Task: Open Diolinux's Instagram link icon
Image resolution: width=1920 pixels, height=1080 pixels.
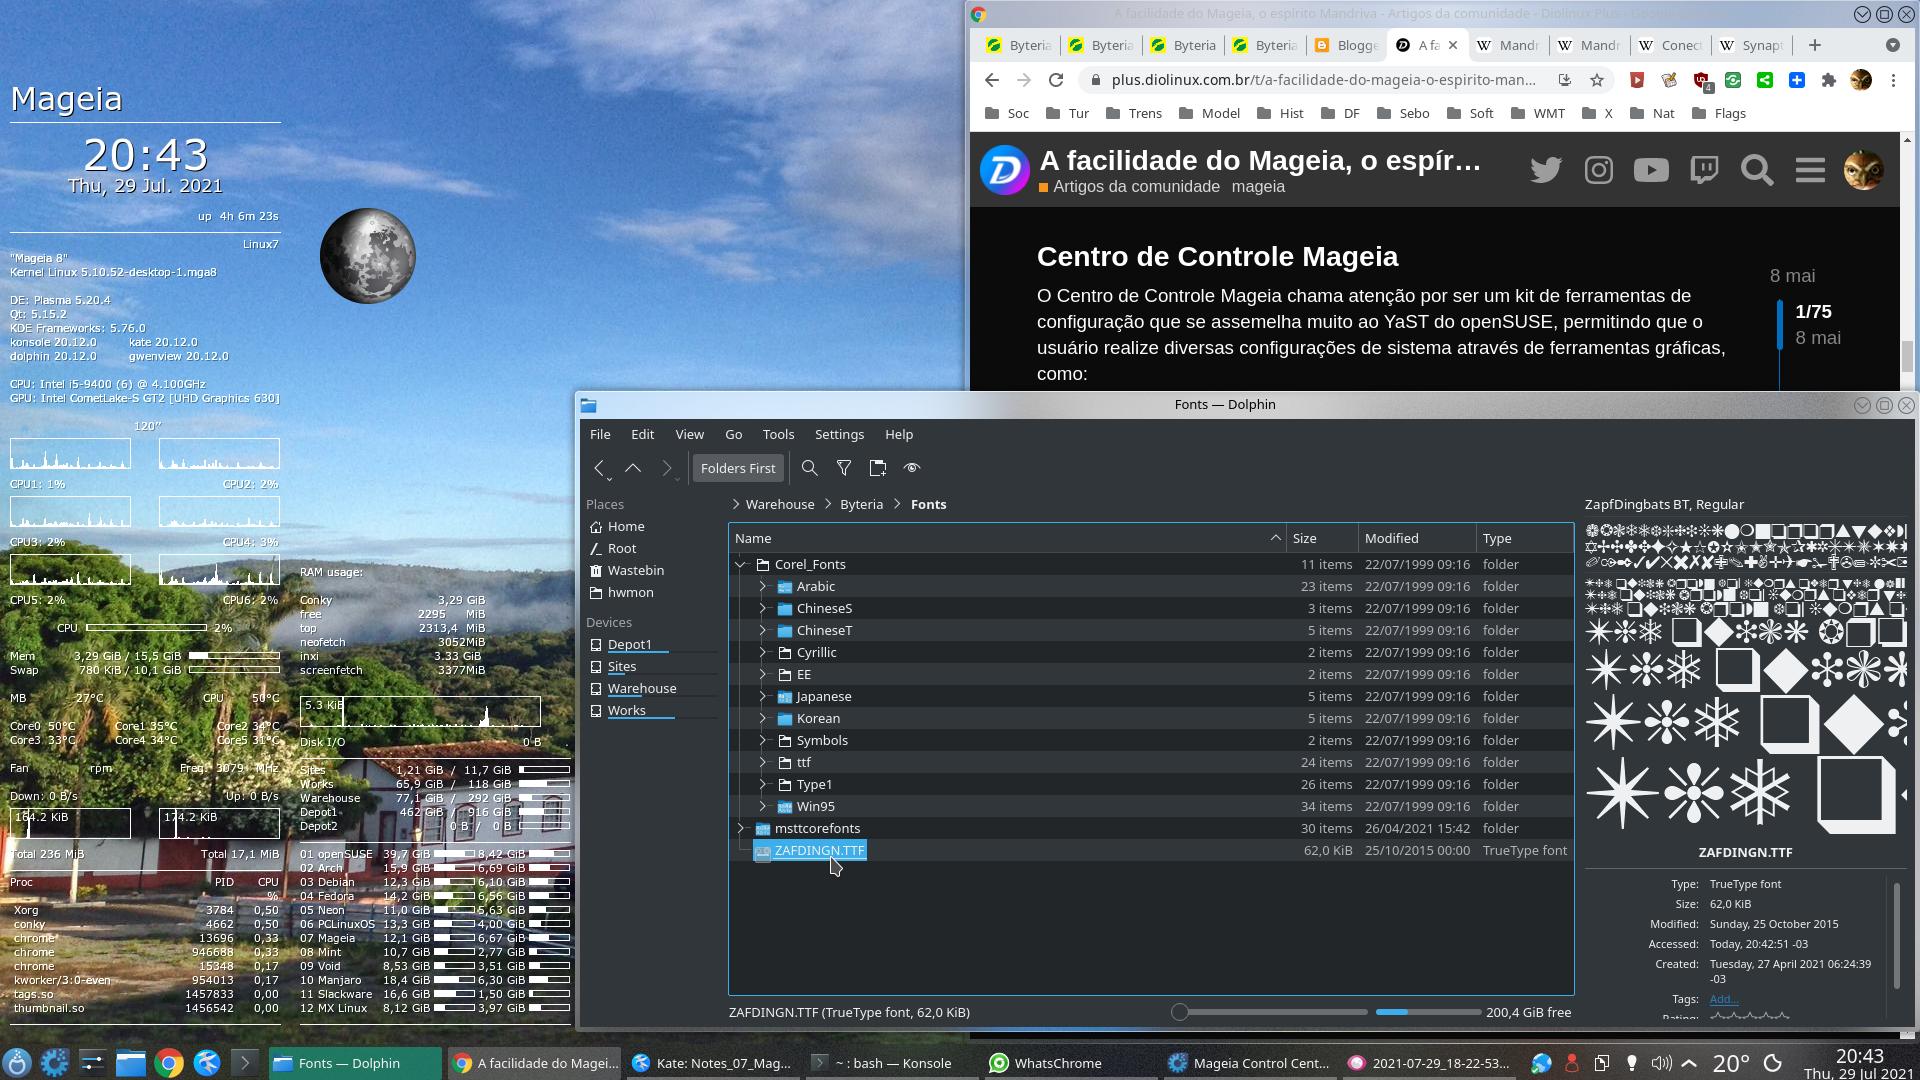Action: tap(1599, 170)
